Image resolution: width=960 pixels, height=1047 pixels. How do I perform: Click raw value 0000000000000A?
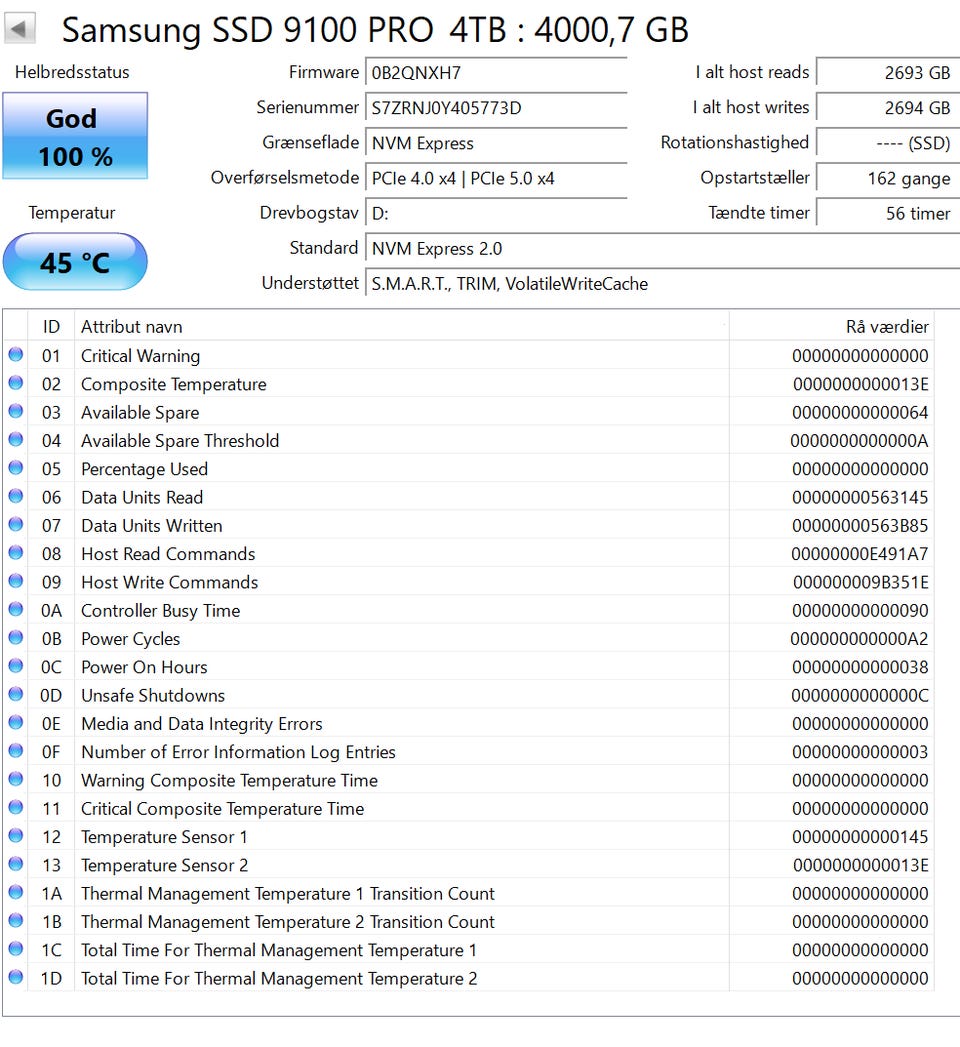coord(859,441)
